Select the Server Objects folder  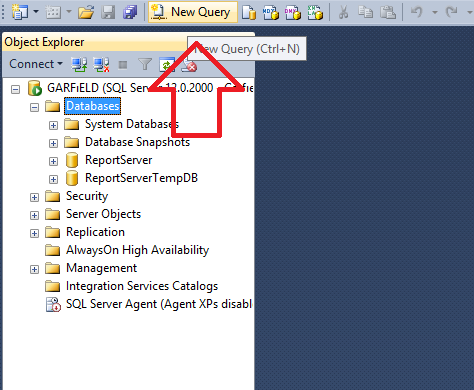point(103,214)
